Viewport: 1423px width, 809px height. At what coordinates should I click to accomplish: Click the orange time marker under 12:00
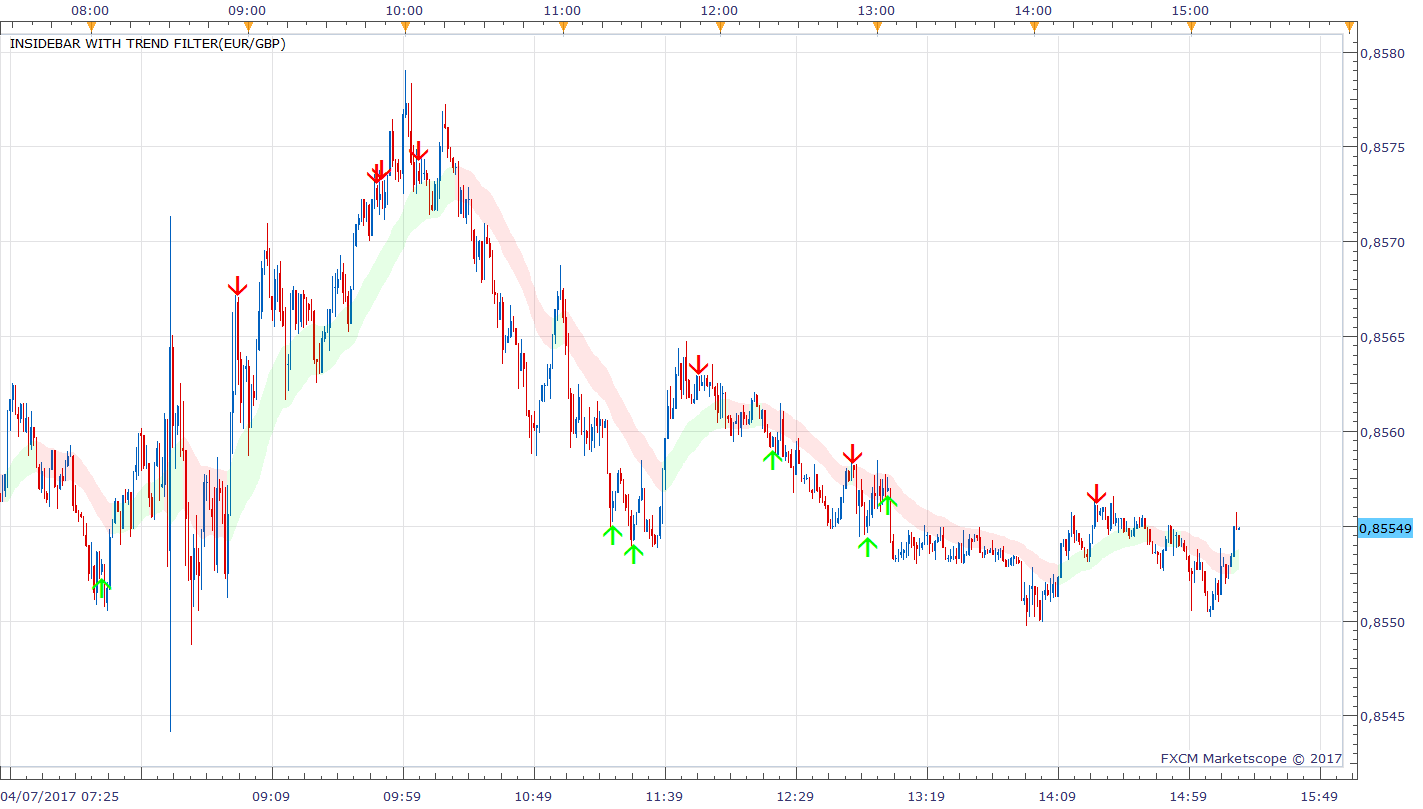pyautogui.click(x=720, y=28)
